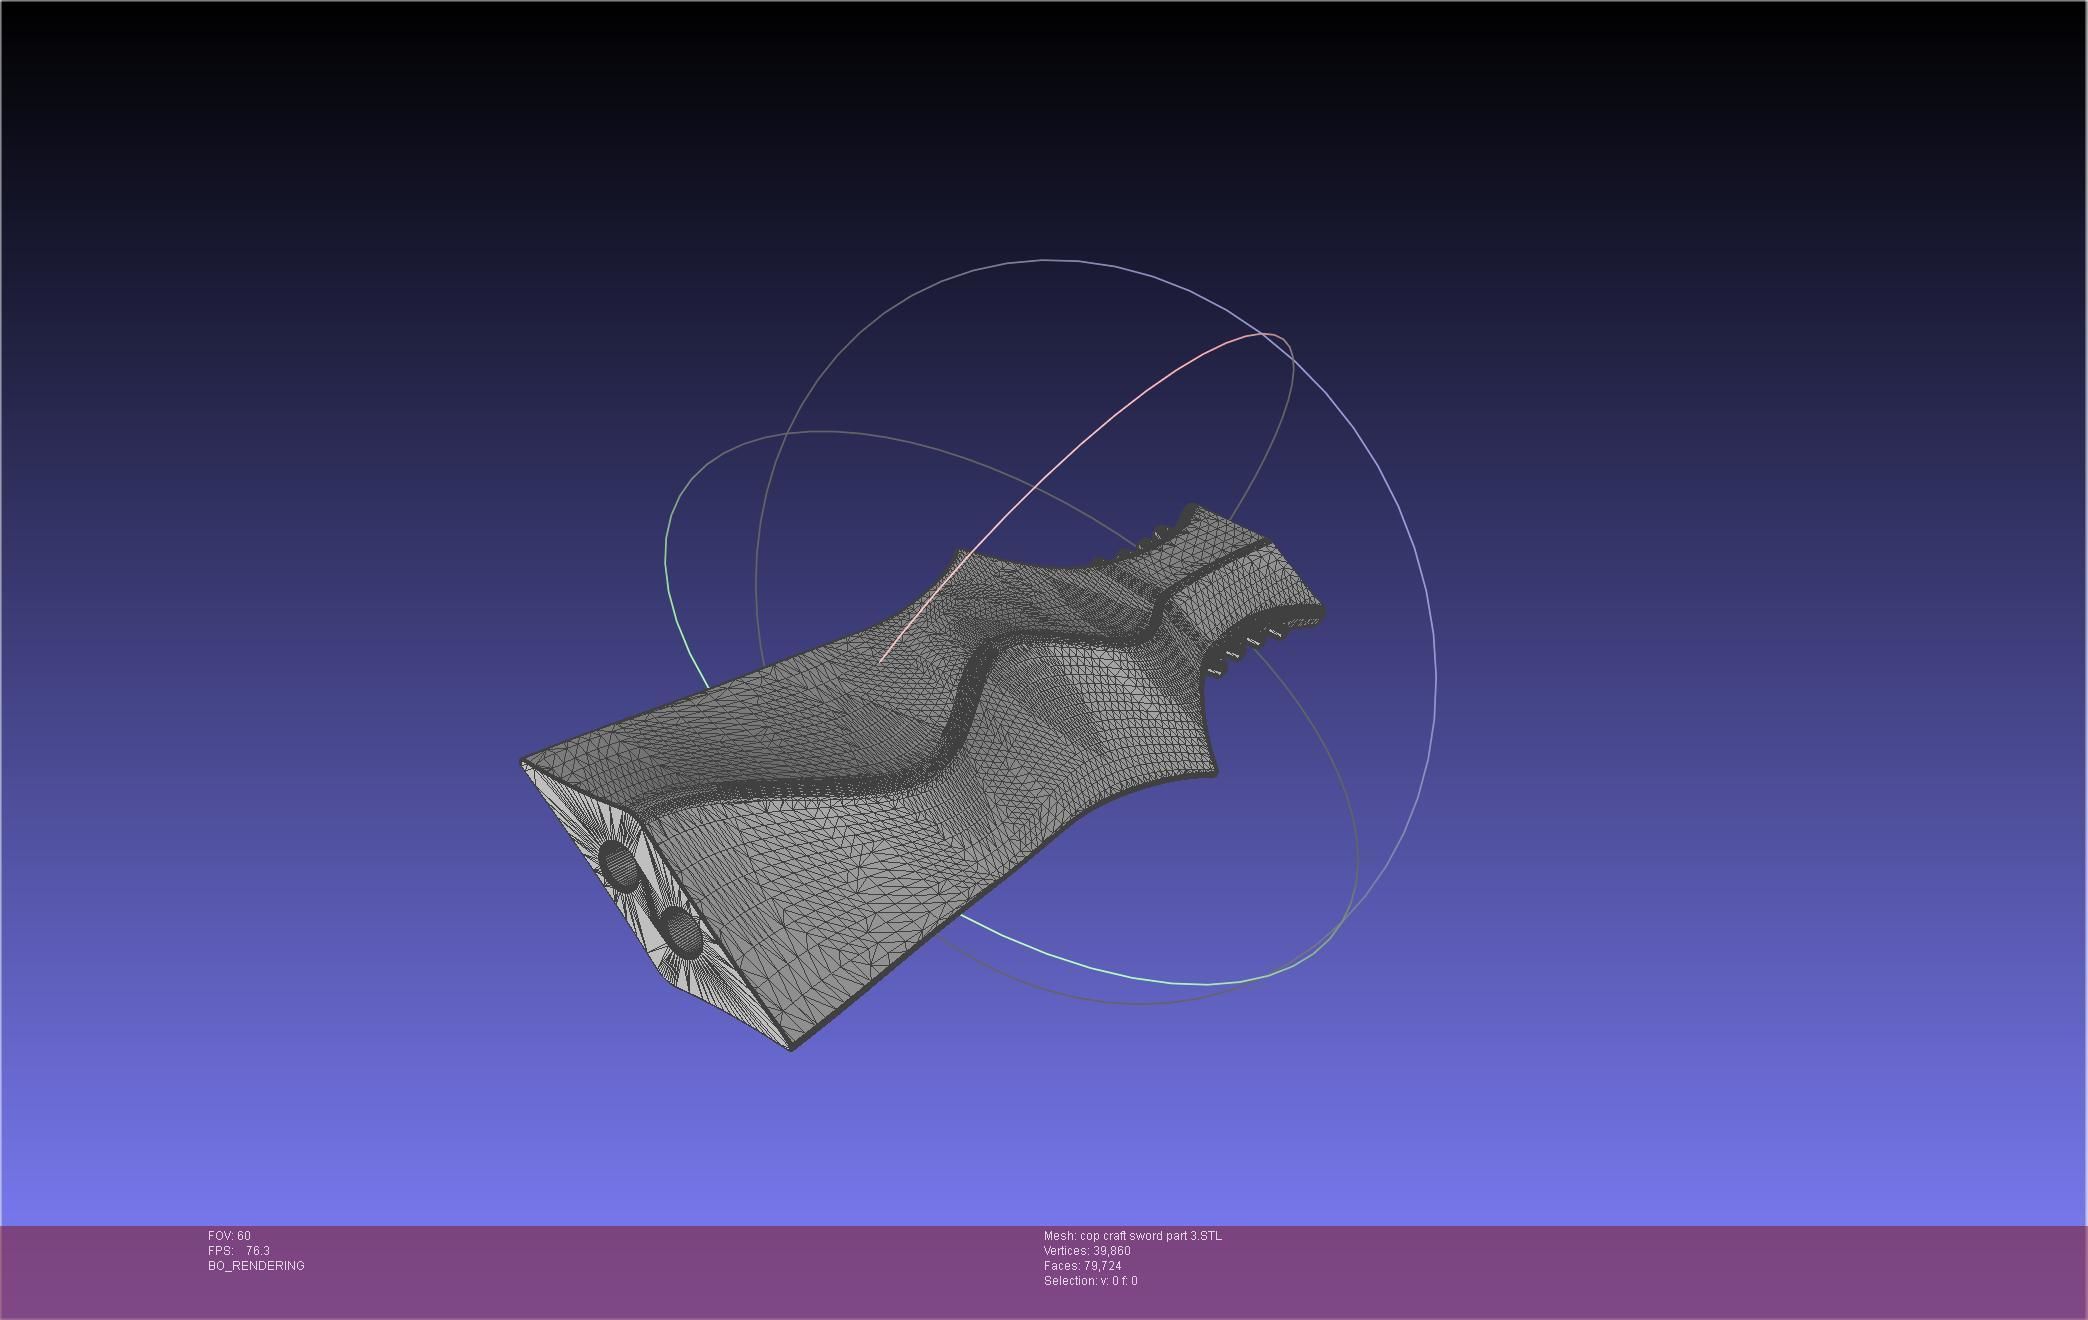
Task: Click the 'Selection: v: 0 f: 0' line
Action: [x=1090, y=1281]
